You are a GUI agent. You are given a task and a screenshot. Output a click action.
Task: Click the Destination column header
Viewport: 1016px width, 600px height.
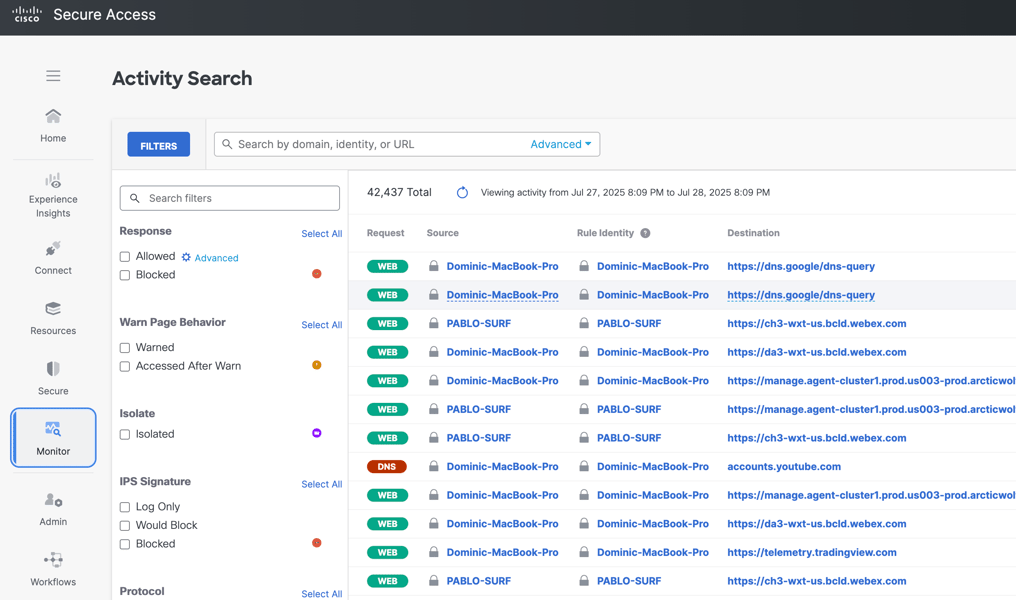click(753, 233)
